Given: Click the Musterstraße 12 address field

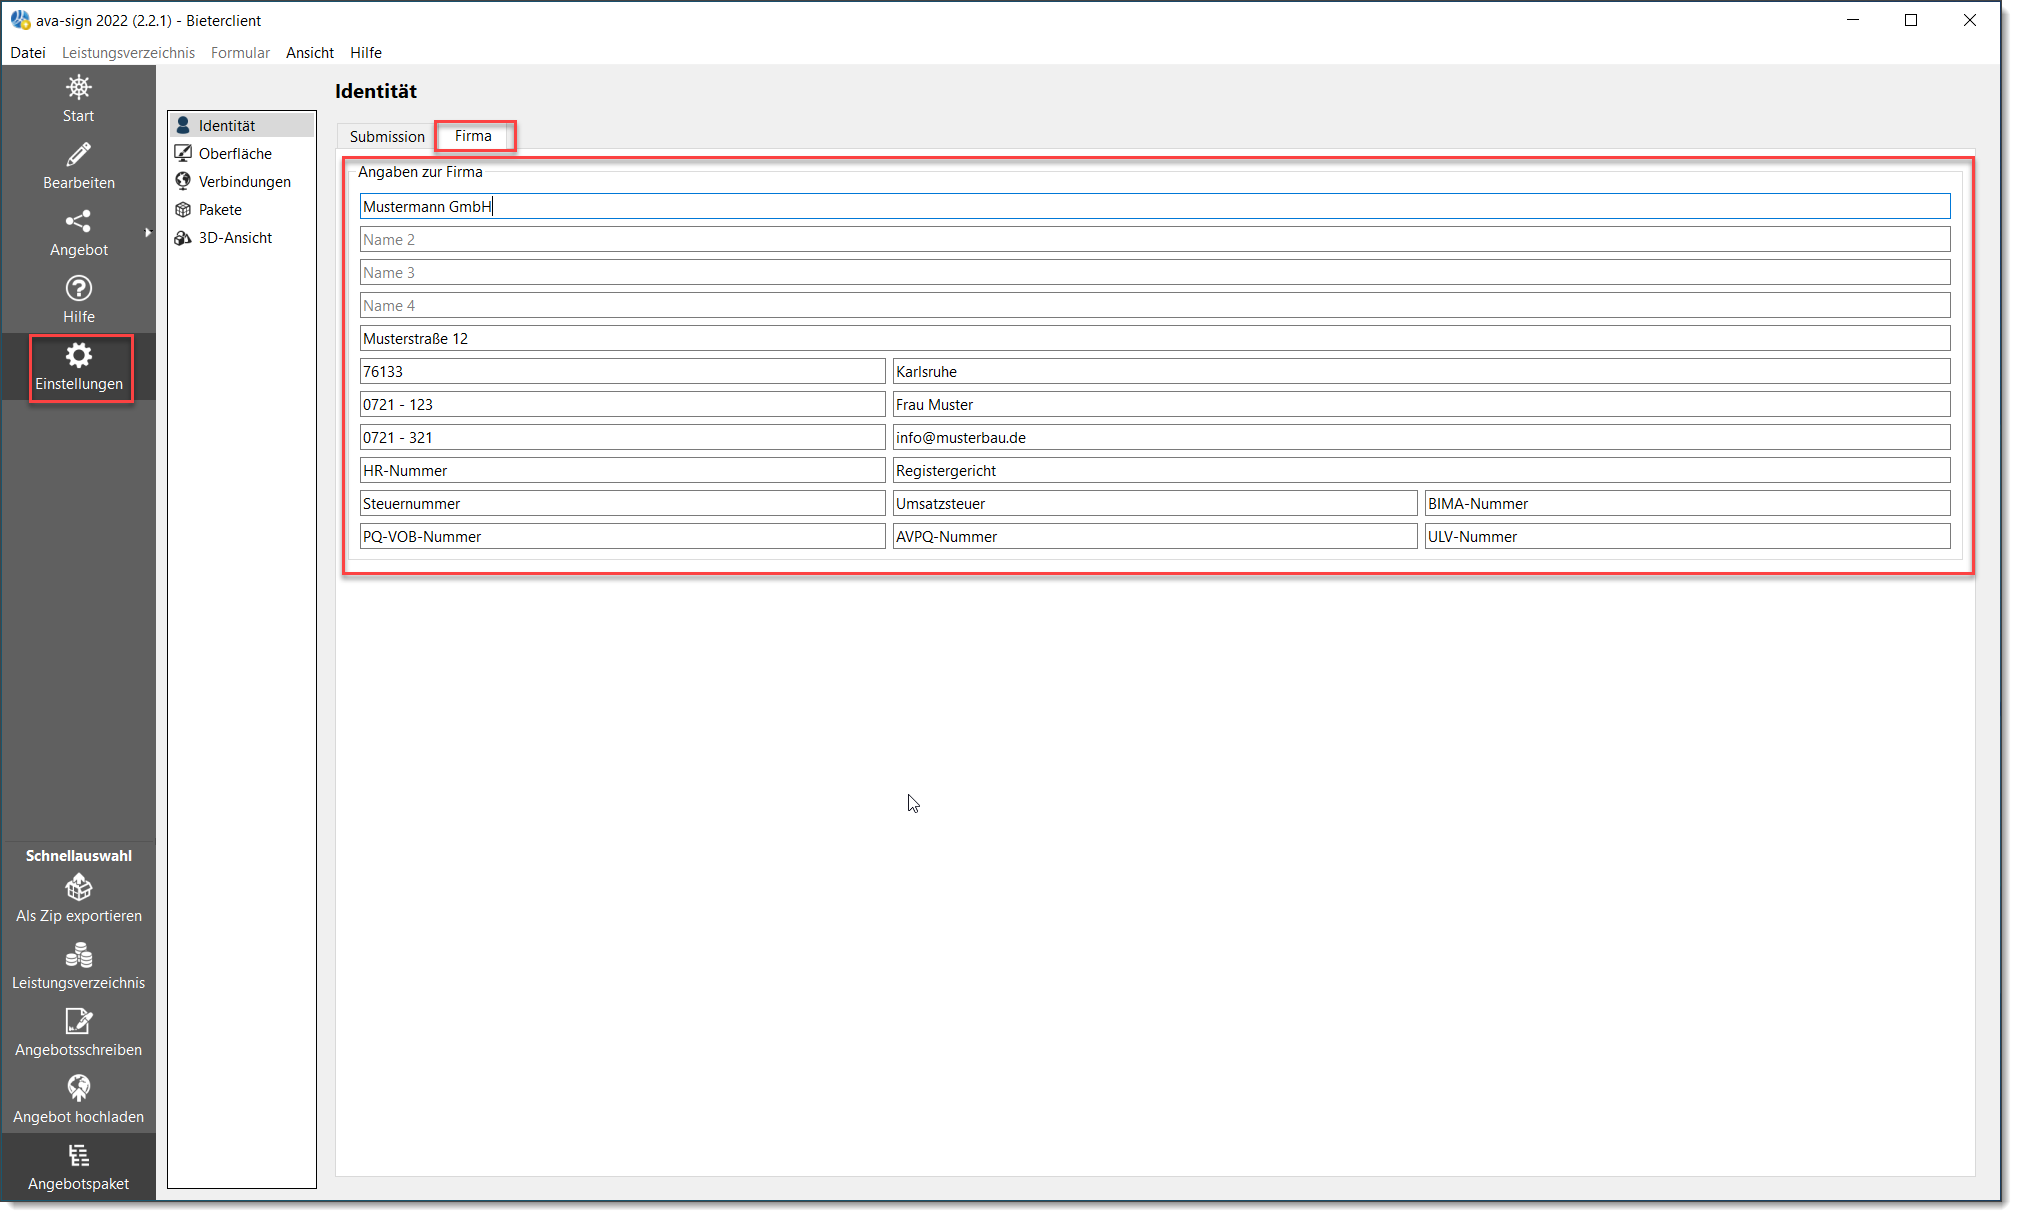Looking at the screenshot, I should click(1155, 338).
